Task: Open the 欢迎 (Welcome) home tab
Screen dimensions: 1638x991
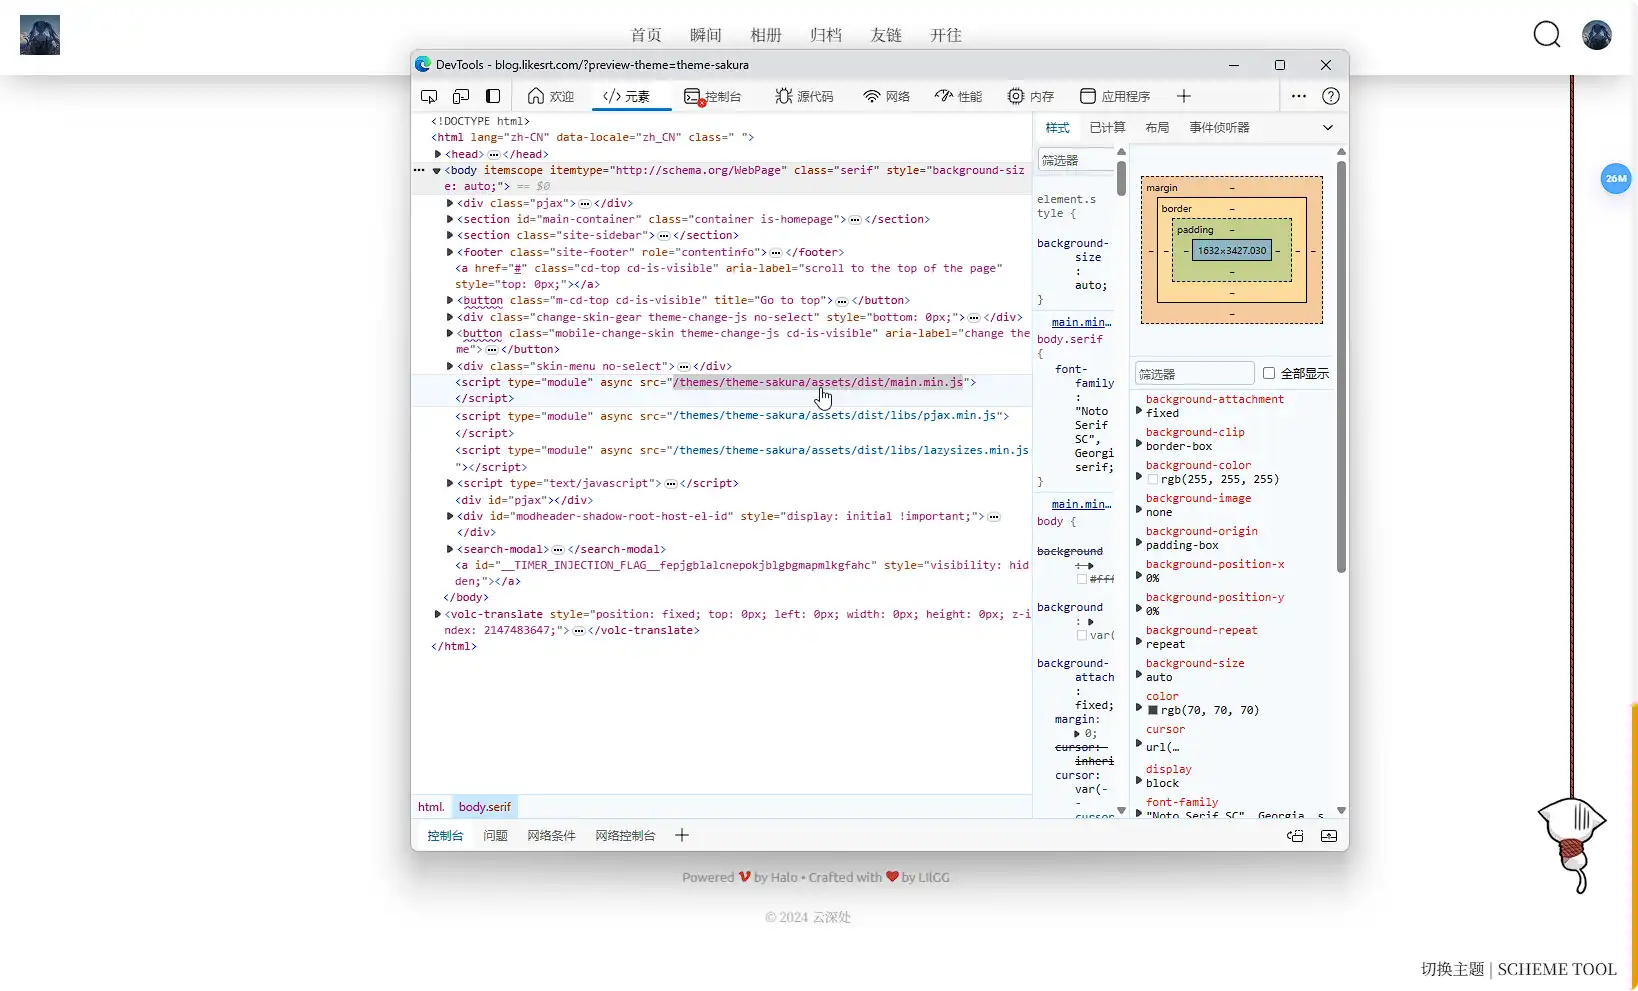Action: click(551, 96)
